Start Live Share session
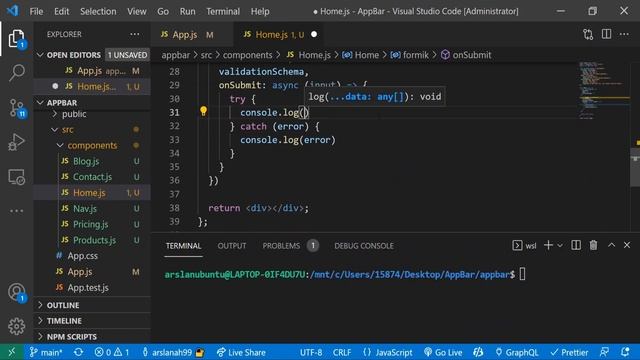This screenshot has height=360, width=640. (x=241, y=352)
